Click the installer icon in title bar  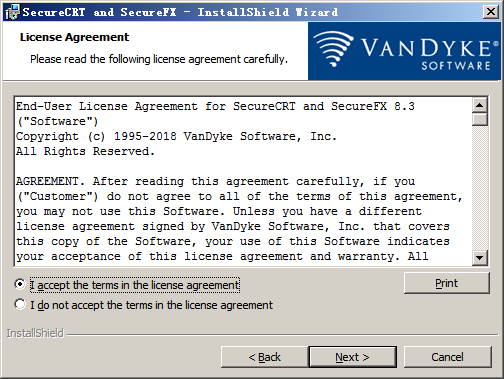[13, 12]
